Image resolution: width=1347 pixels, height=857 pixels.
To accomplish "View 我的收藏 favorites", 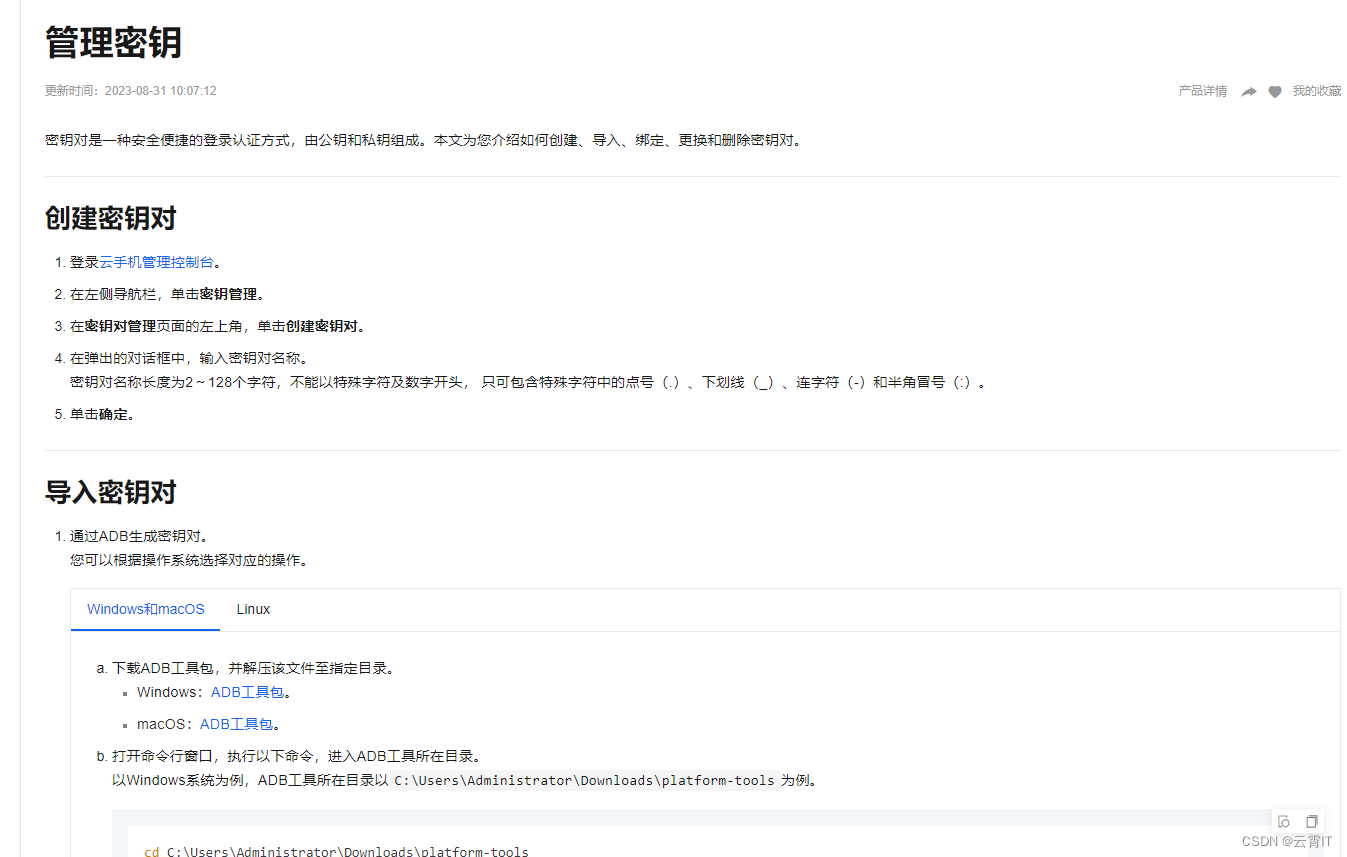I will (x=1318, y=90).
